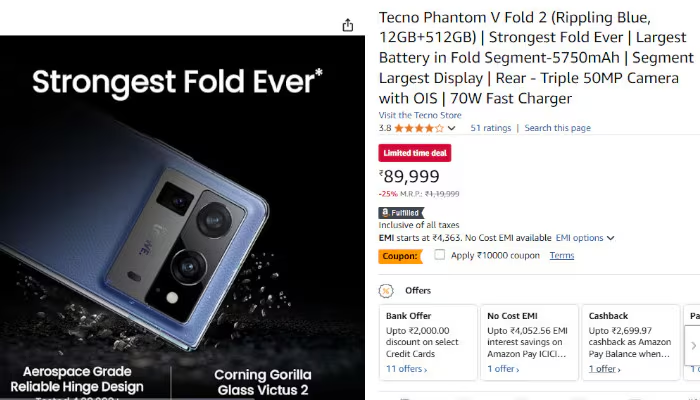Screen dimensions: 700x400
Task: Click the share icon above product image
Action: tap(348, 25)
